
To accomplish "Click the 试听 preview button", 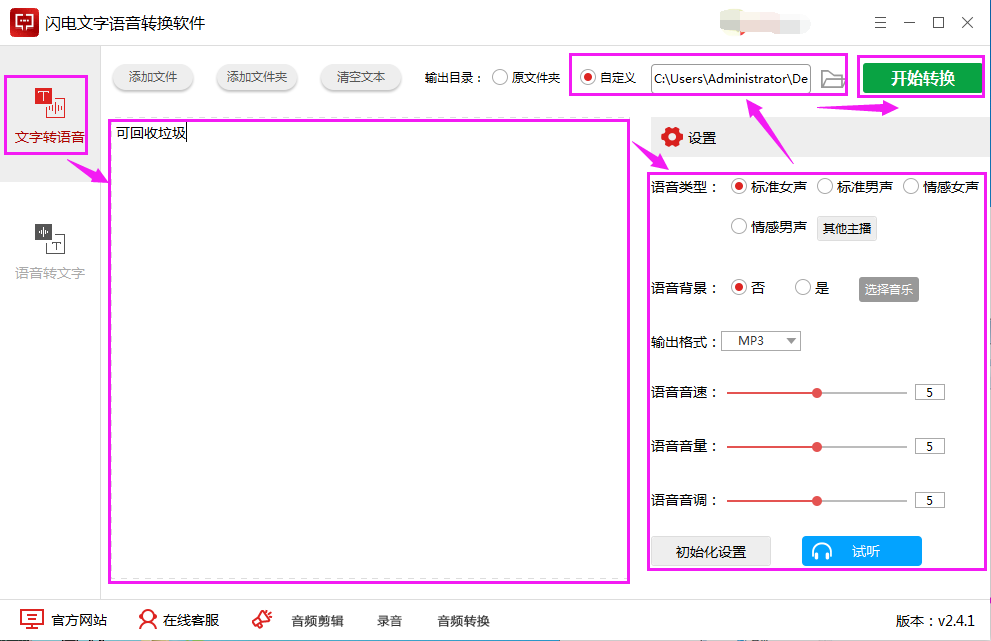I will click(861, 551).
